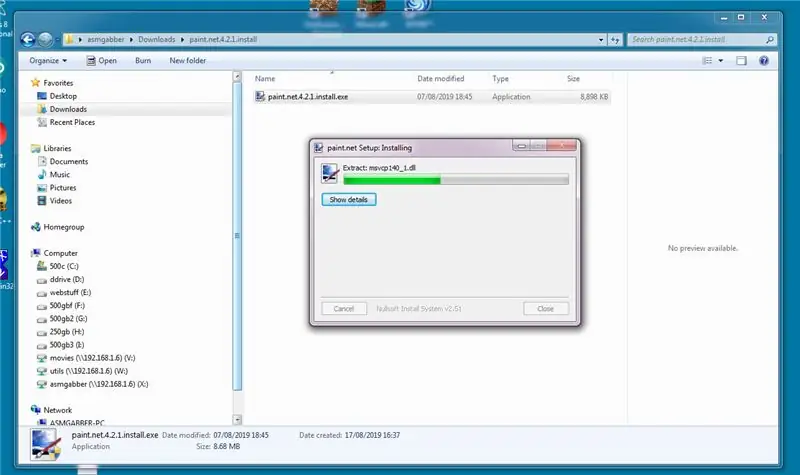Viewport: 800px width, 475px height.
Task: Click the Date created value 17/08/2019 16:37
Action: 372,435
